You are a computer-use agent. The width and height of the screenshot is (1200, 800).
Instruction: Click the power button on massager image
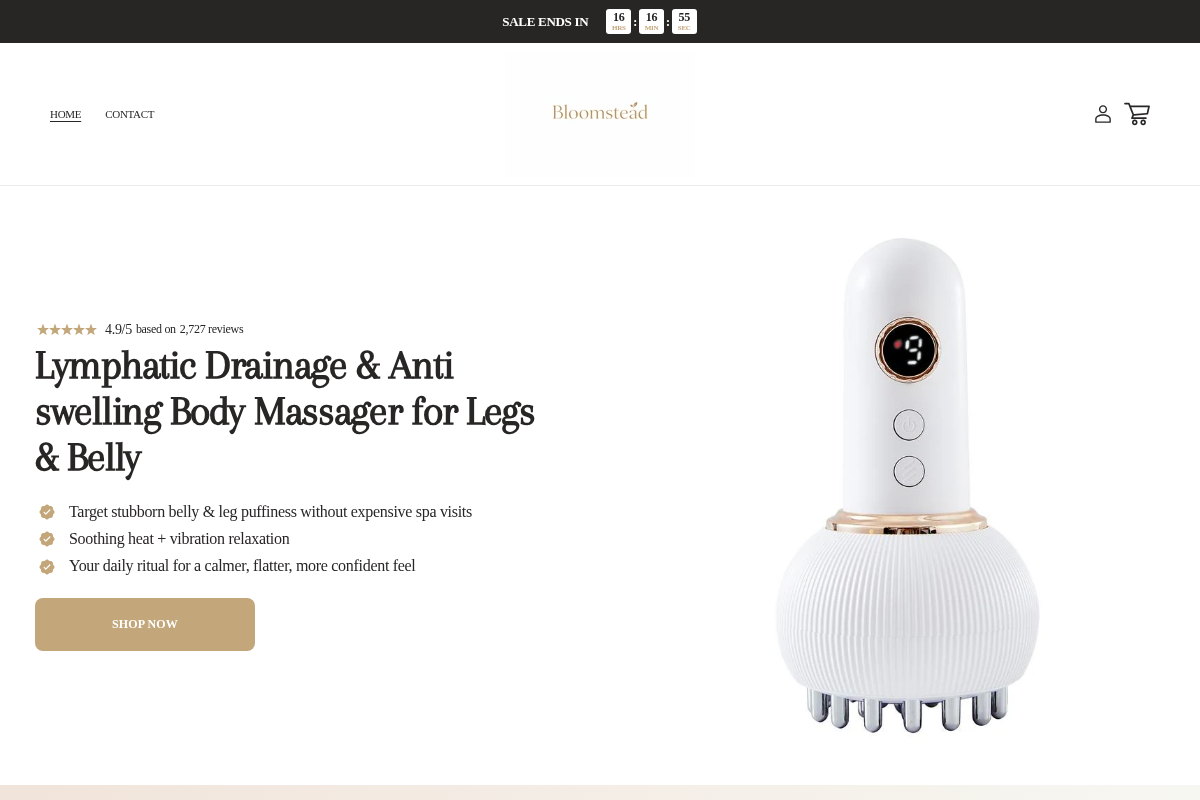coord(909,425)
